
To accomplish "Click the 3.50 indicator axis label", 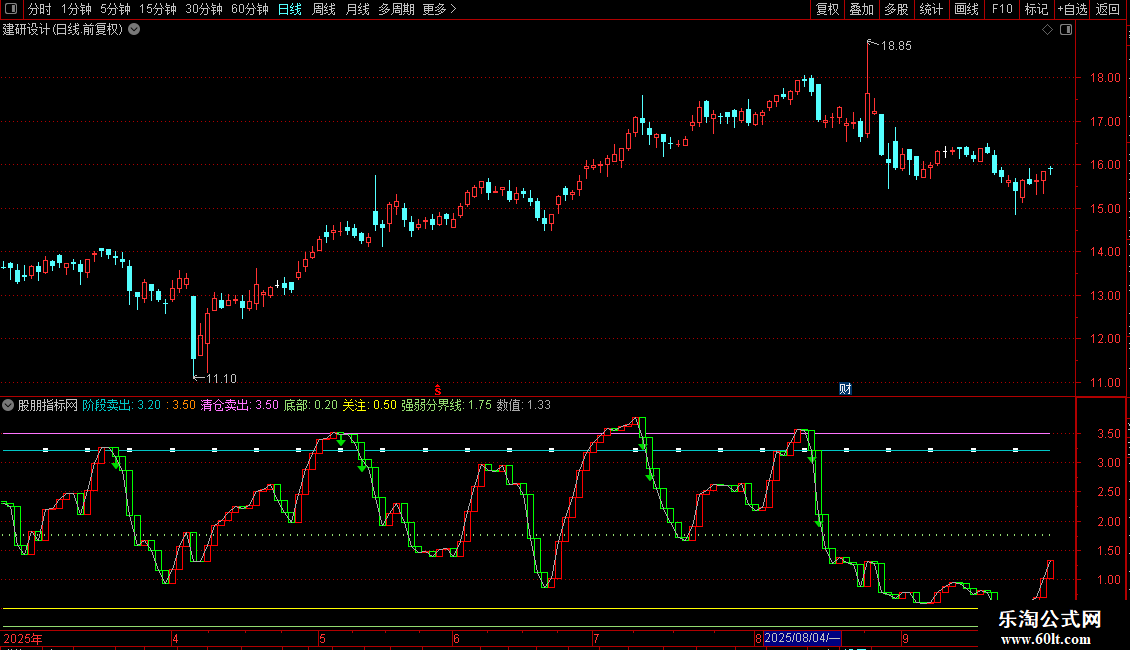I will 1108,434.
